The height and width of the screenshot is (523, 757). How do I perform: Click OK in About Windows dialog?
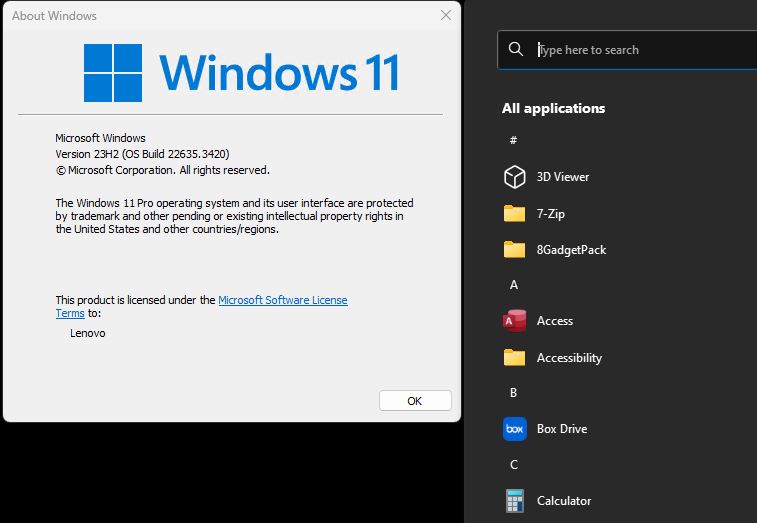415,401
